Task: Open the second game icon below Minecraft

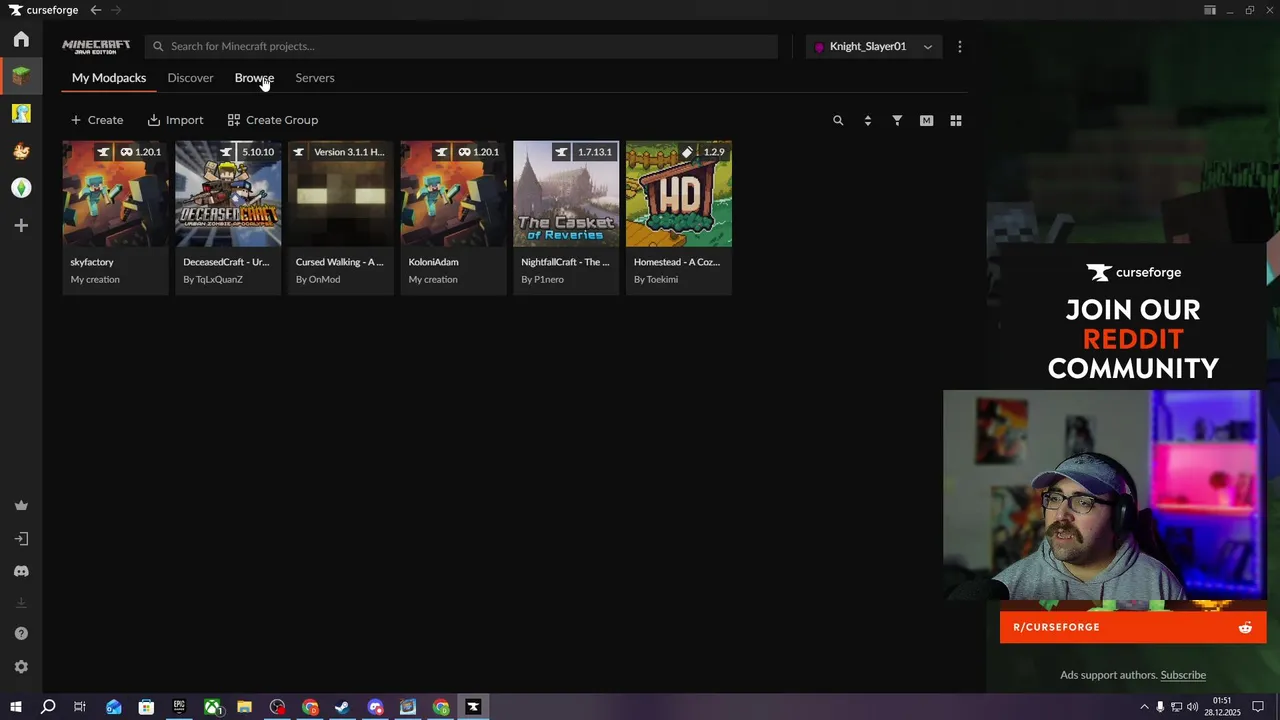Action: pyautogui.click(x=21, y=113)
